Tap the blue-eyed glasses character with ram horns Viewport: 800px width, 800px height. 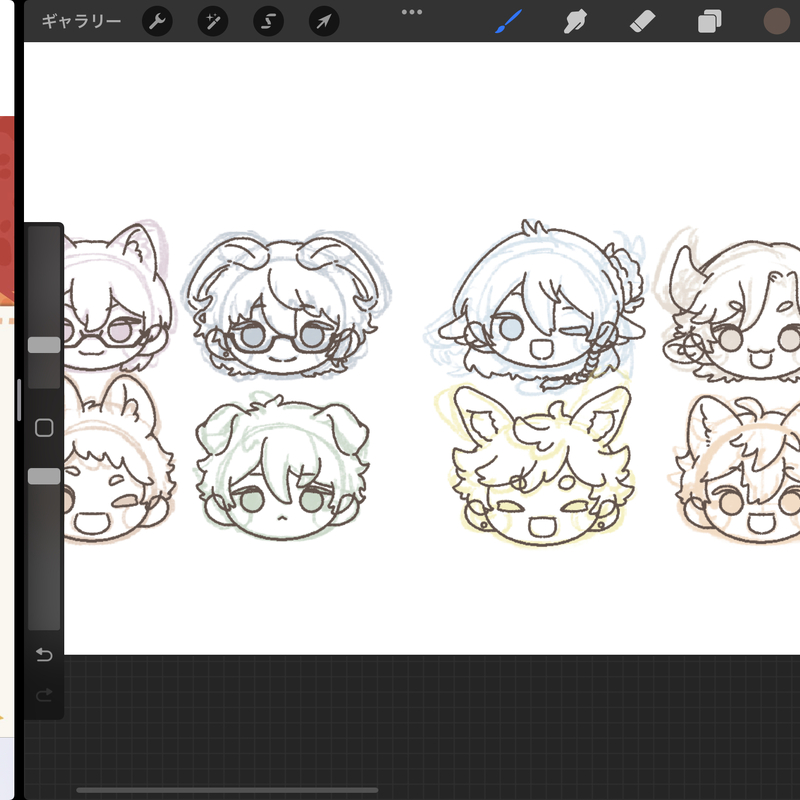tap(285, 305)
